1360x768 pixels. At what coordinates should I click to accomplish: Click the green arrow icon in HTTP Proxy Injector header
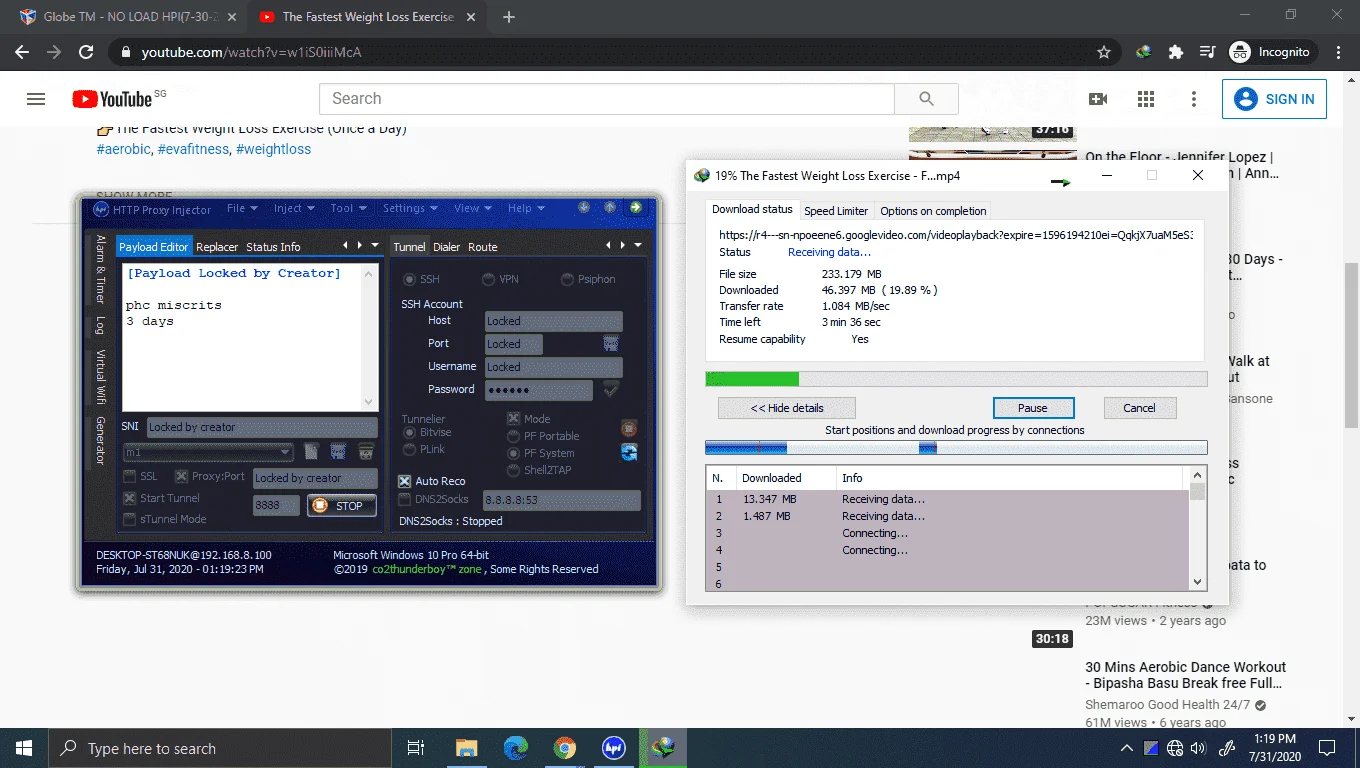tap(635, 208)
